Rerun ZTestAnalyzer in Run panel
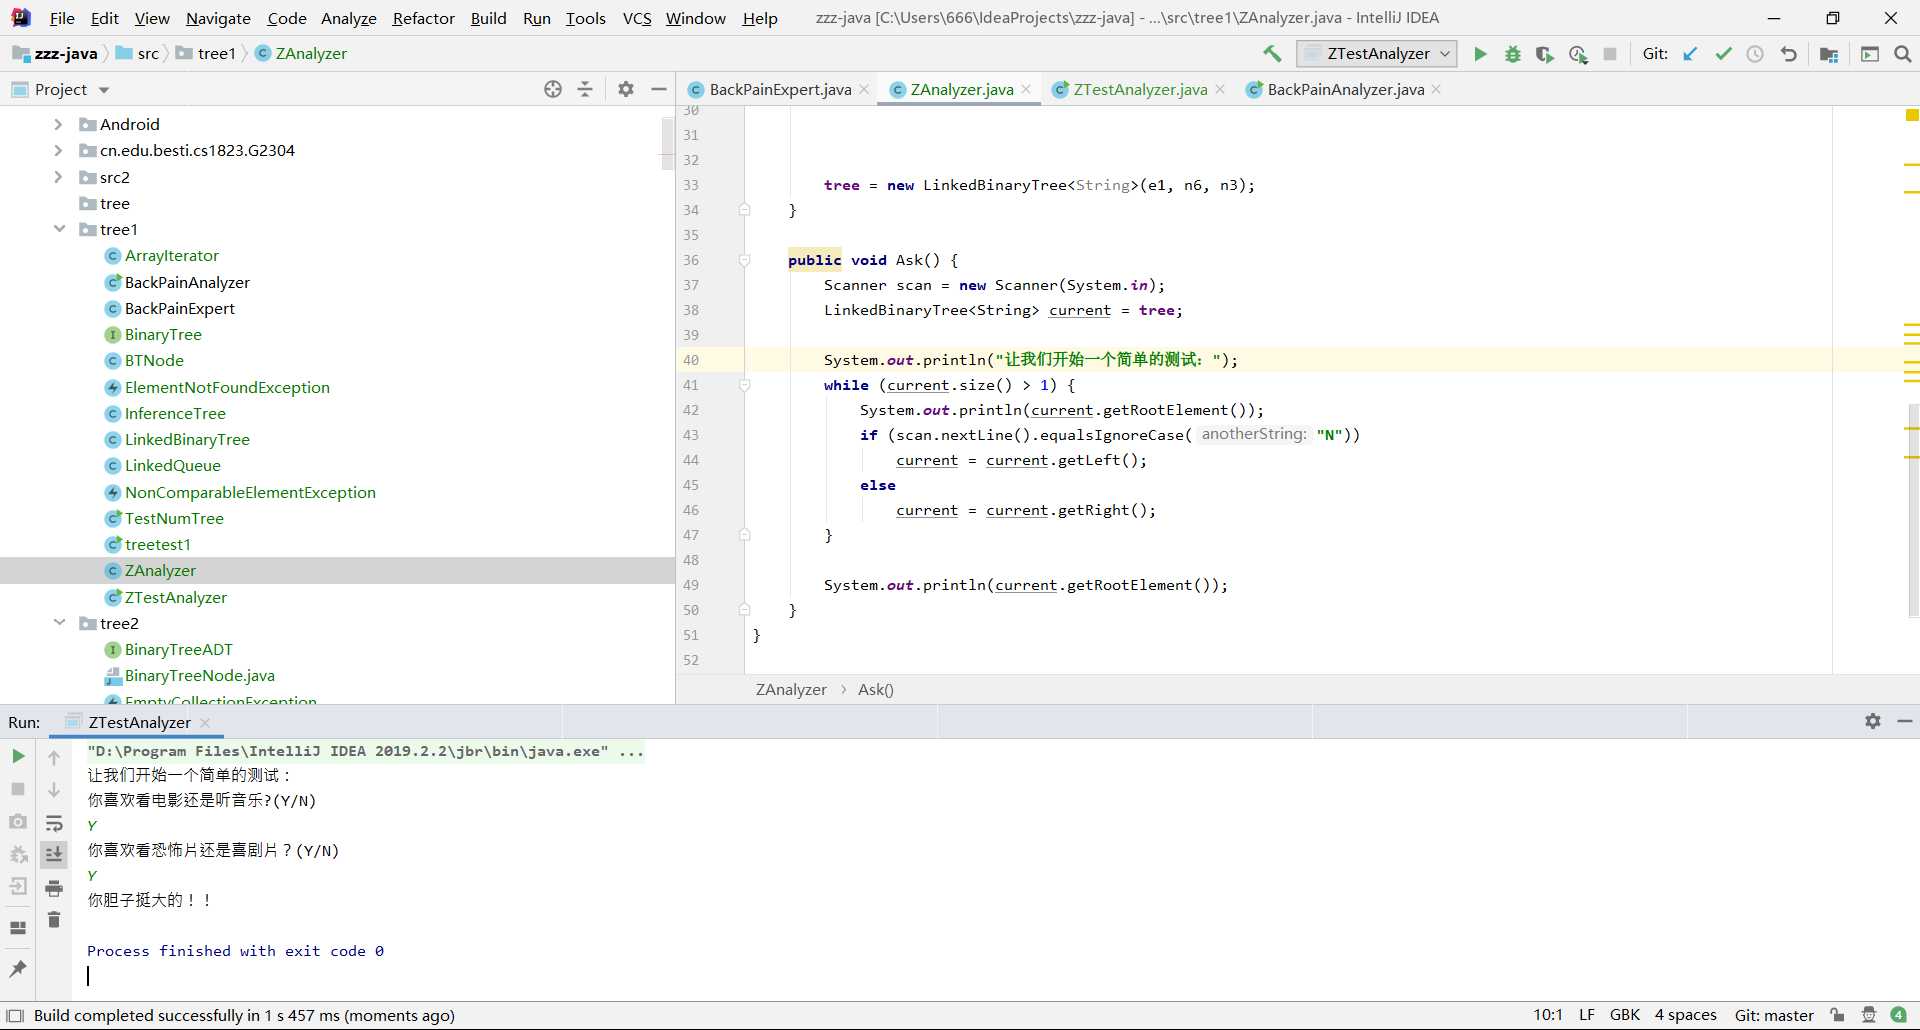The width and height of the screenshot is (1920, 1030). coord(18,756)
